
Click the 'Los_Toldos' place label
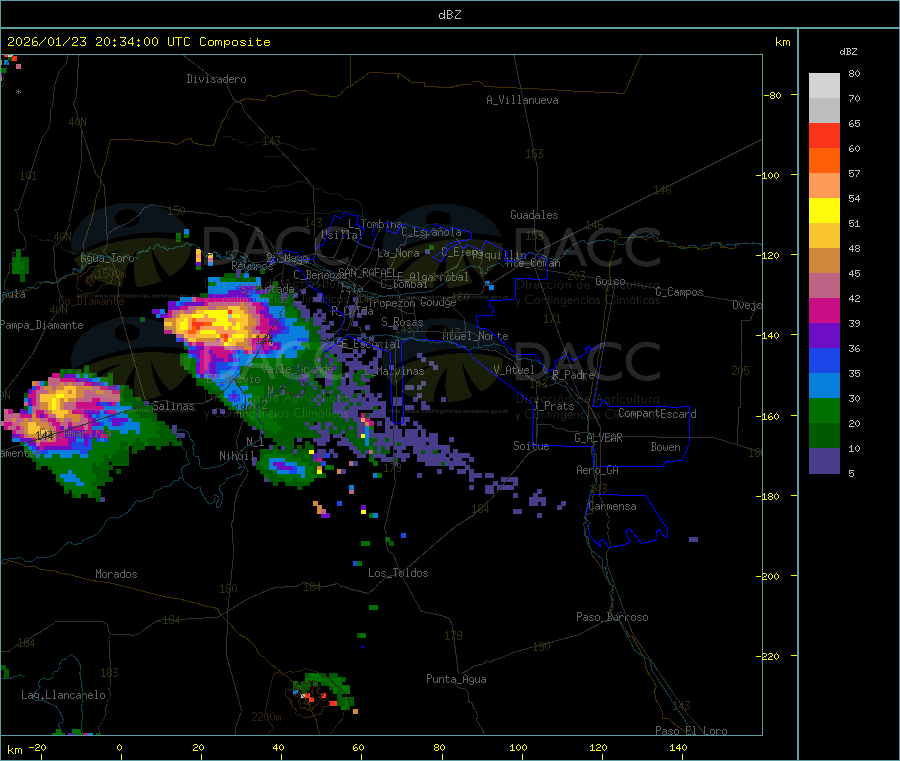(398, 573)
